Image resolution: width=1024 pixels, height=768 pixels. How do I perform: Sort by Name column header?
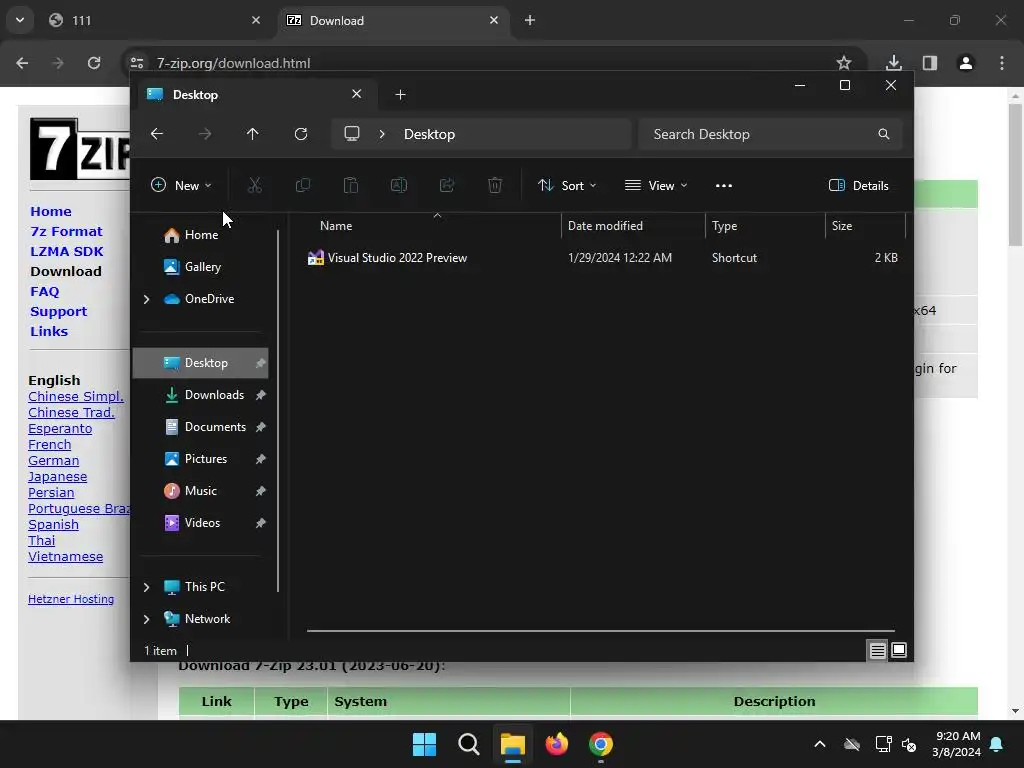[x=433, y=226]
